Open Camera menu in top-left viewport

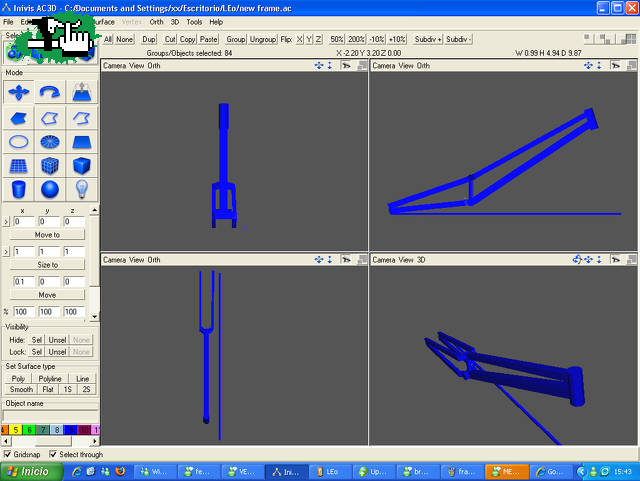[116, 65]
